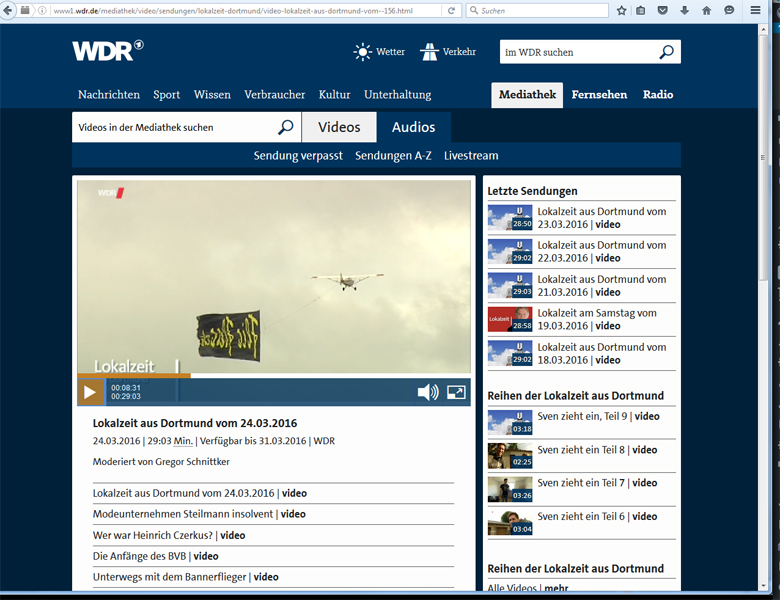Viewport: 780px width, 600px height.
Task: Click the WDR logo
Action: (x=108, y=50)
